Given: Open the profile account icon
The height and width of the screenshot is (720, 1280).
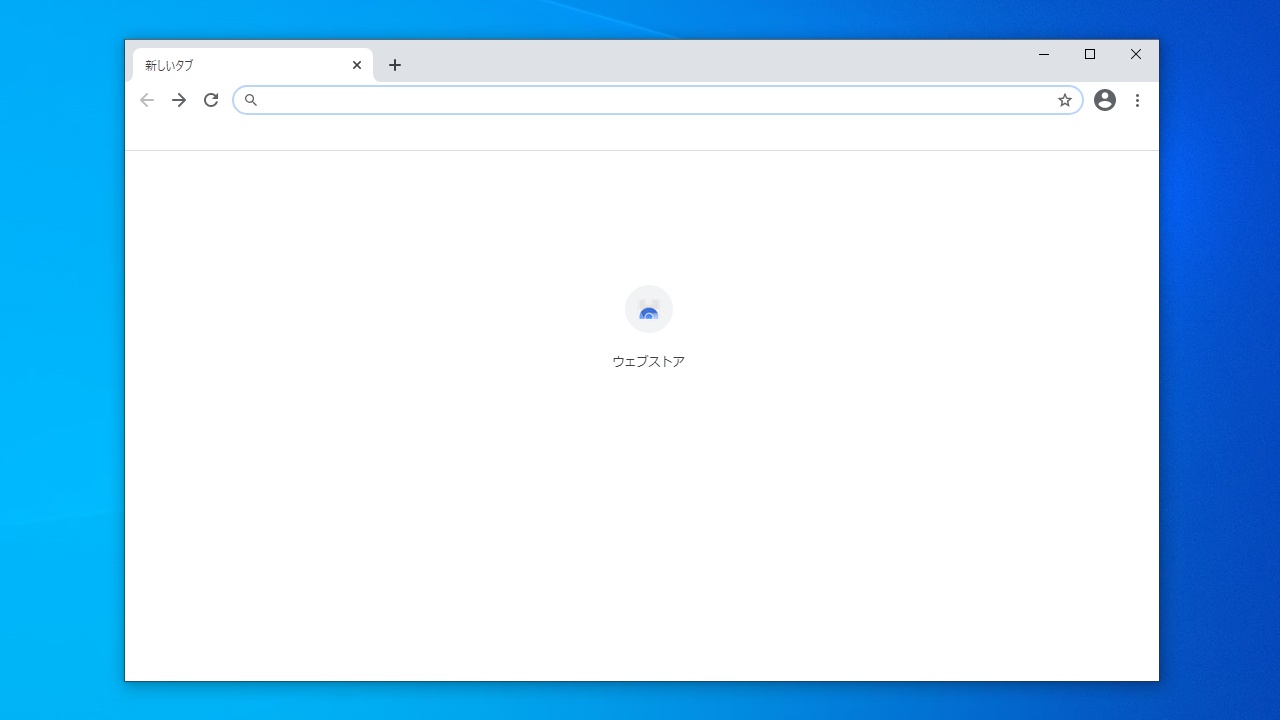Looking at the screenshot, I should pyautogui.click(x=1105, y=100).
